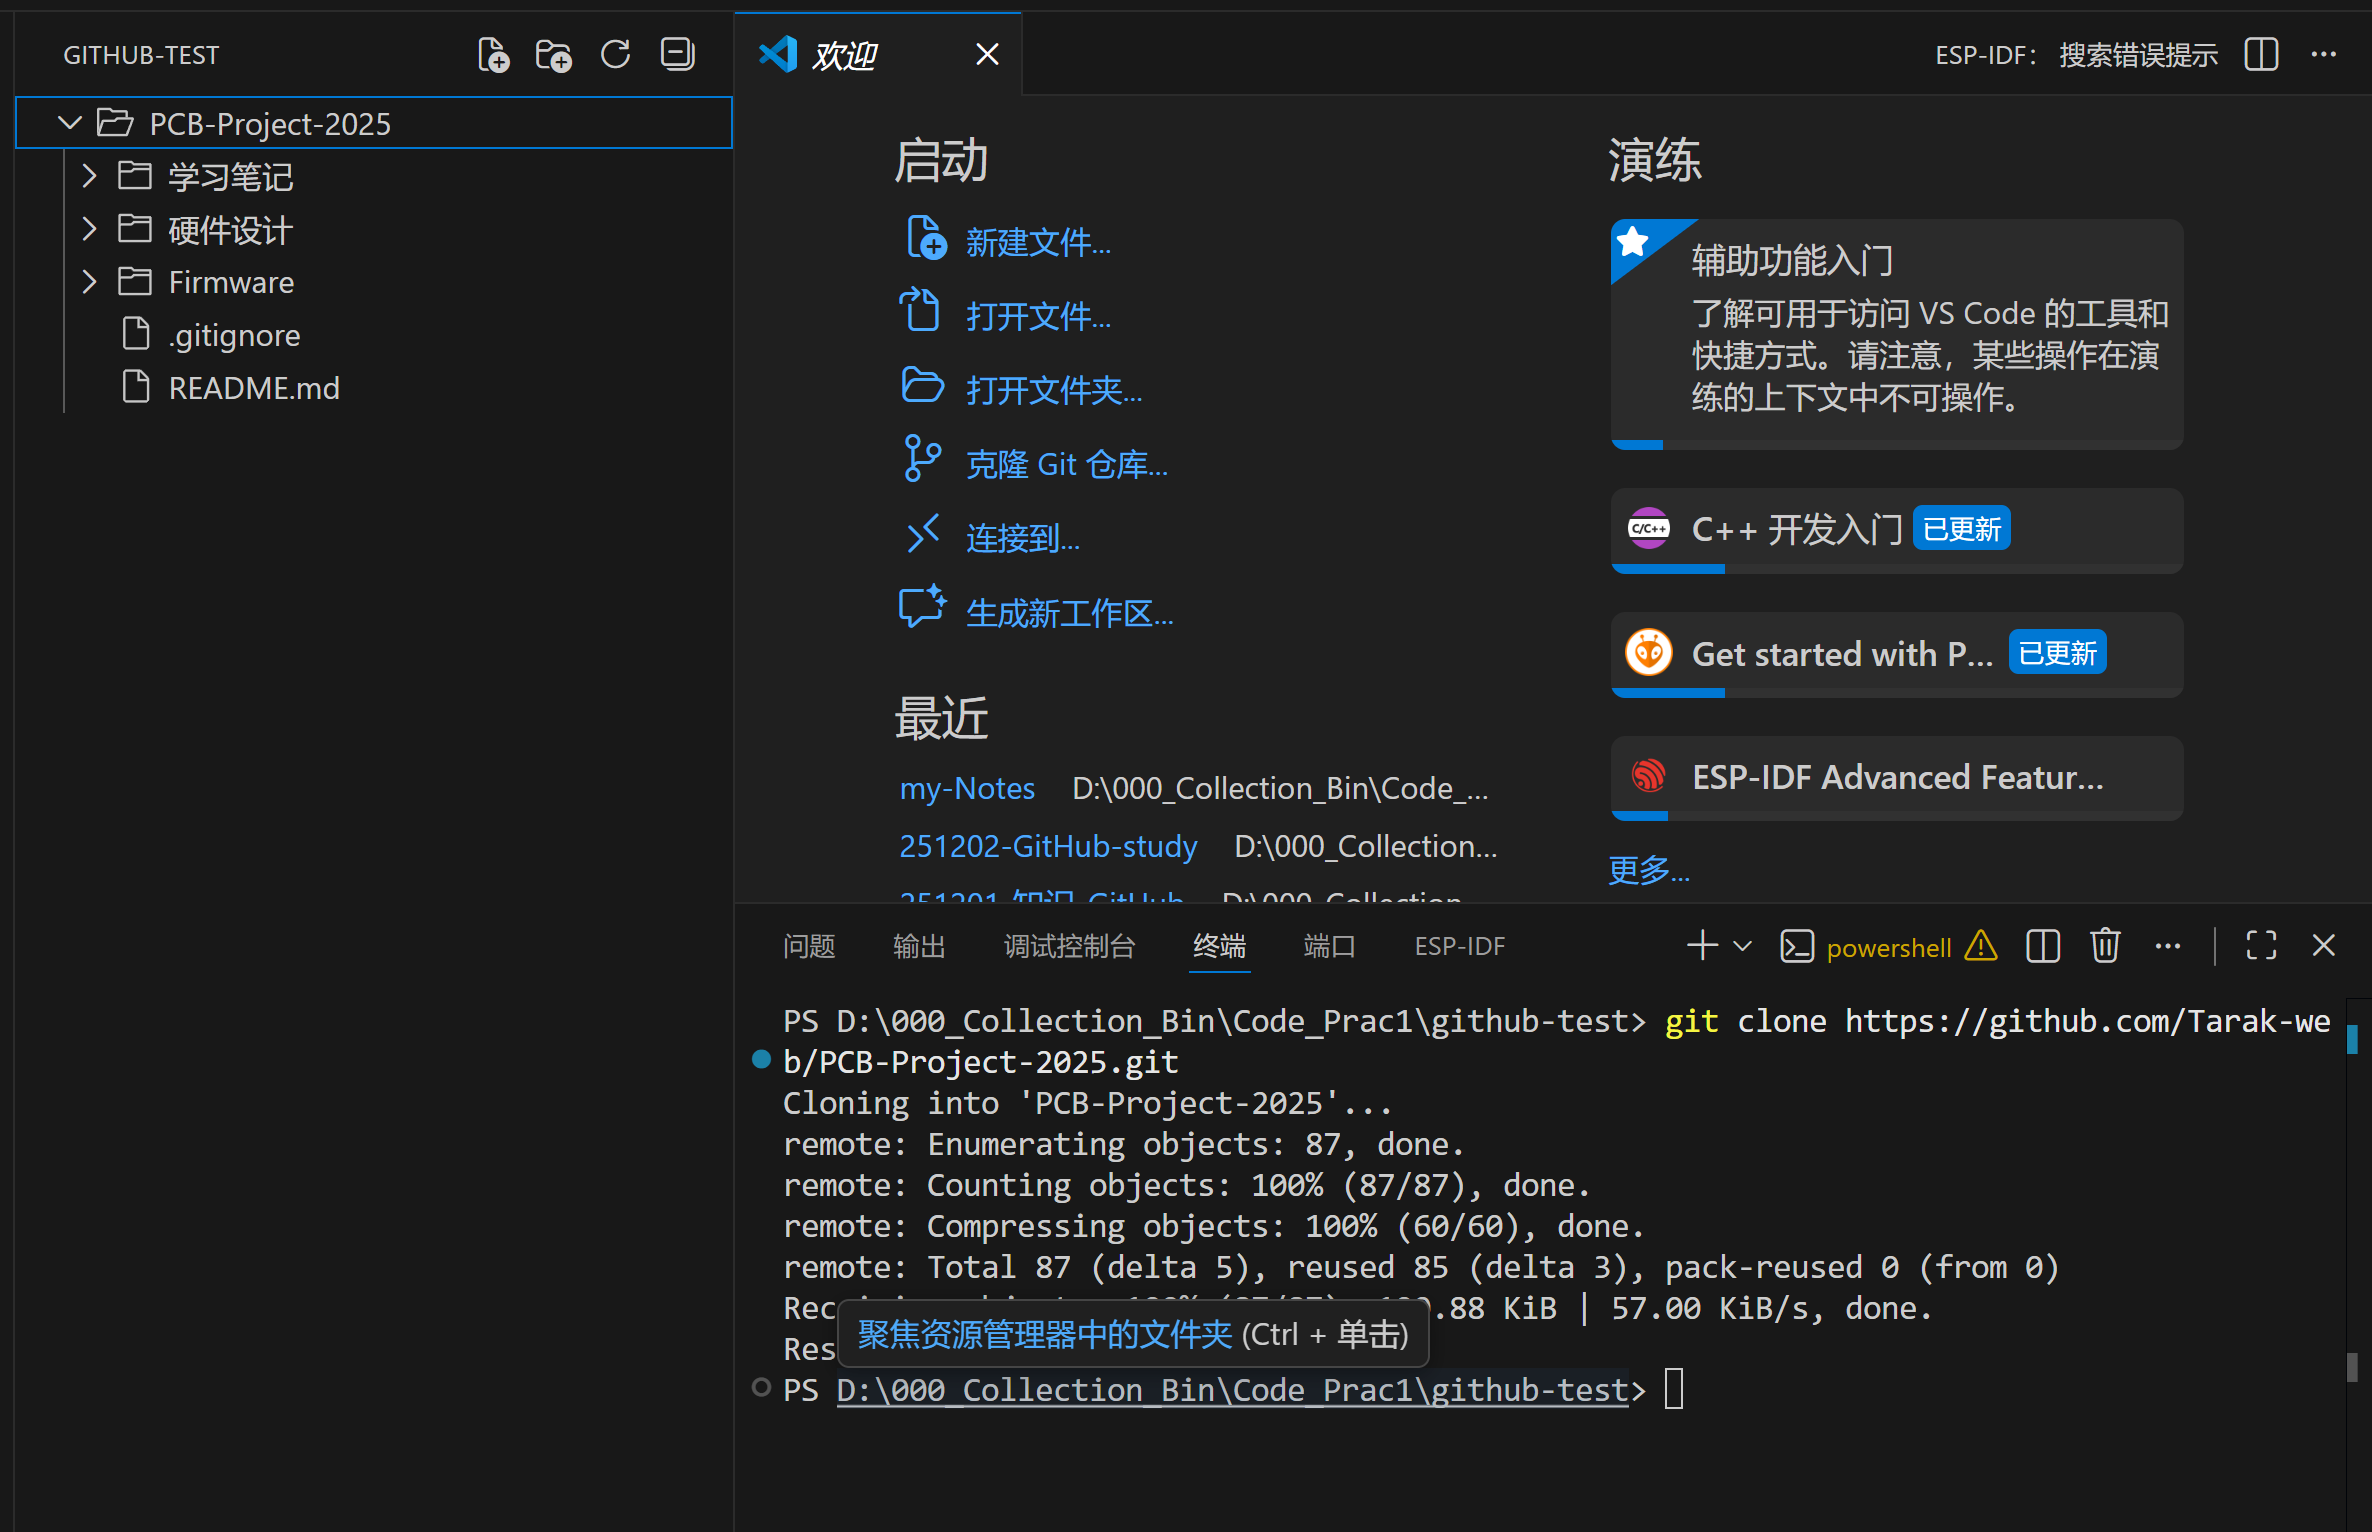The height and width of the screenshot is (1532, 2372).
Task: Open the new terminal profile dropdown arrow
Action: (1742, 946)
